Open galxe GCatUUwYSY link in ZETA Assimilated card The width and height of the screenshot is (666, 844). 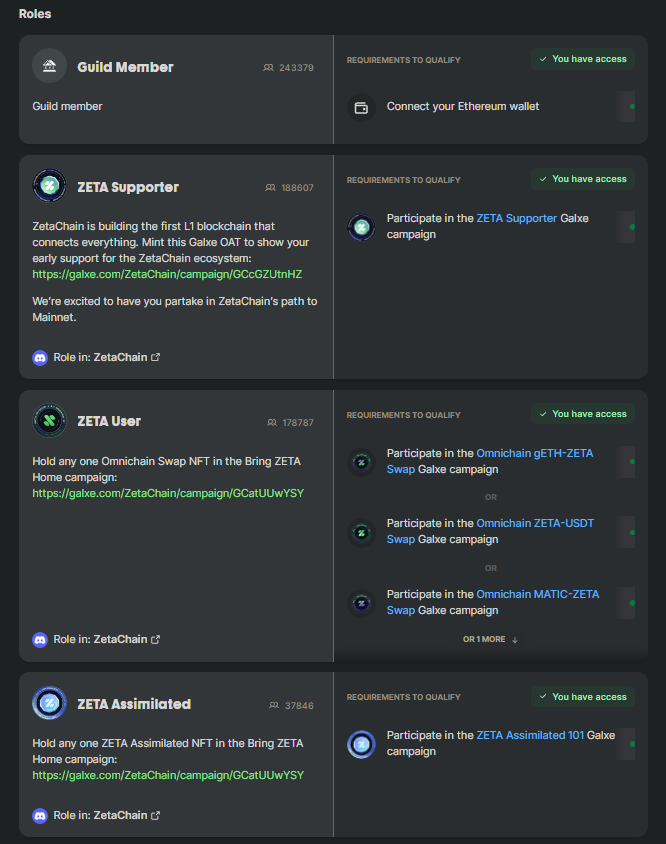(168, 775)
